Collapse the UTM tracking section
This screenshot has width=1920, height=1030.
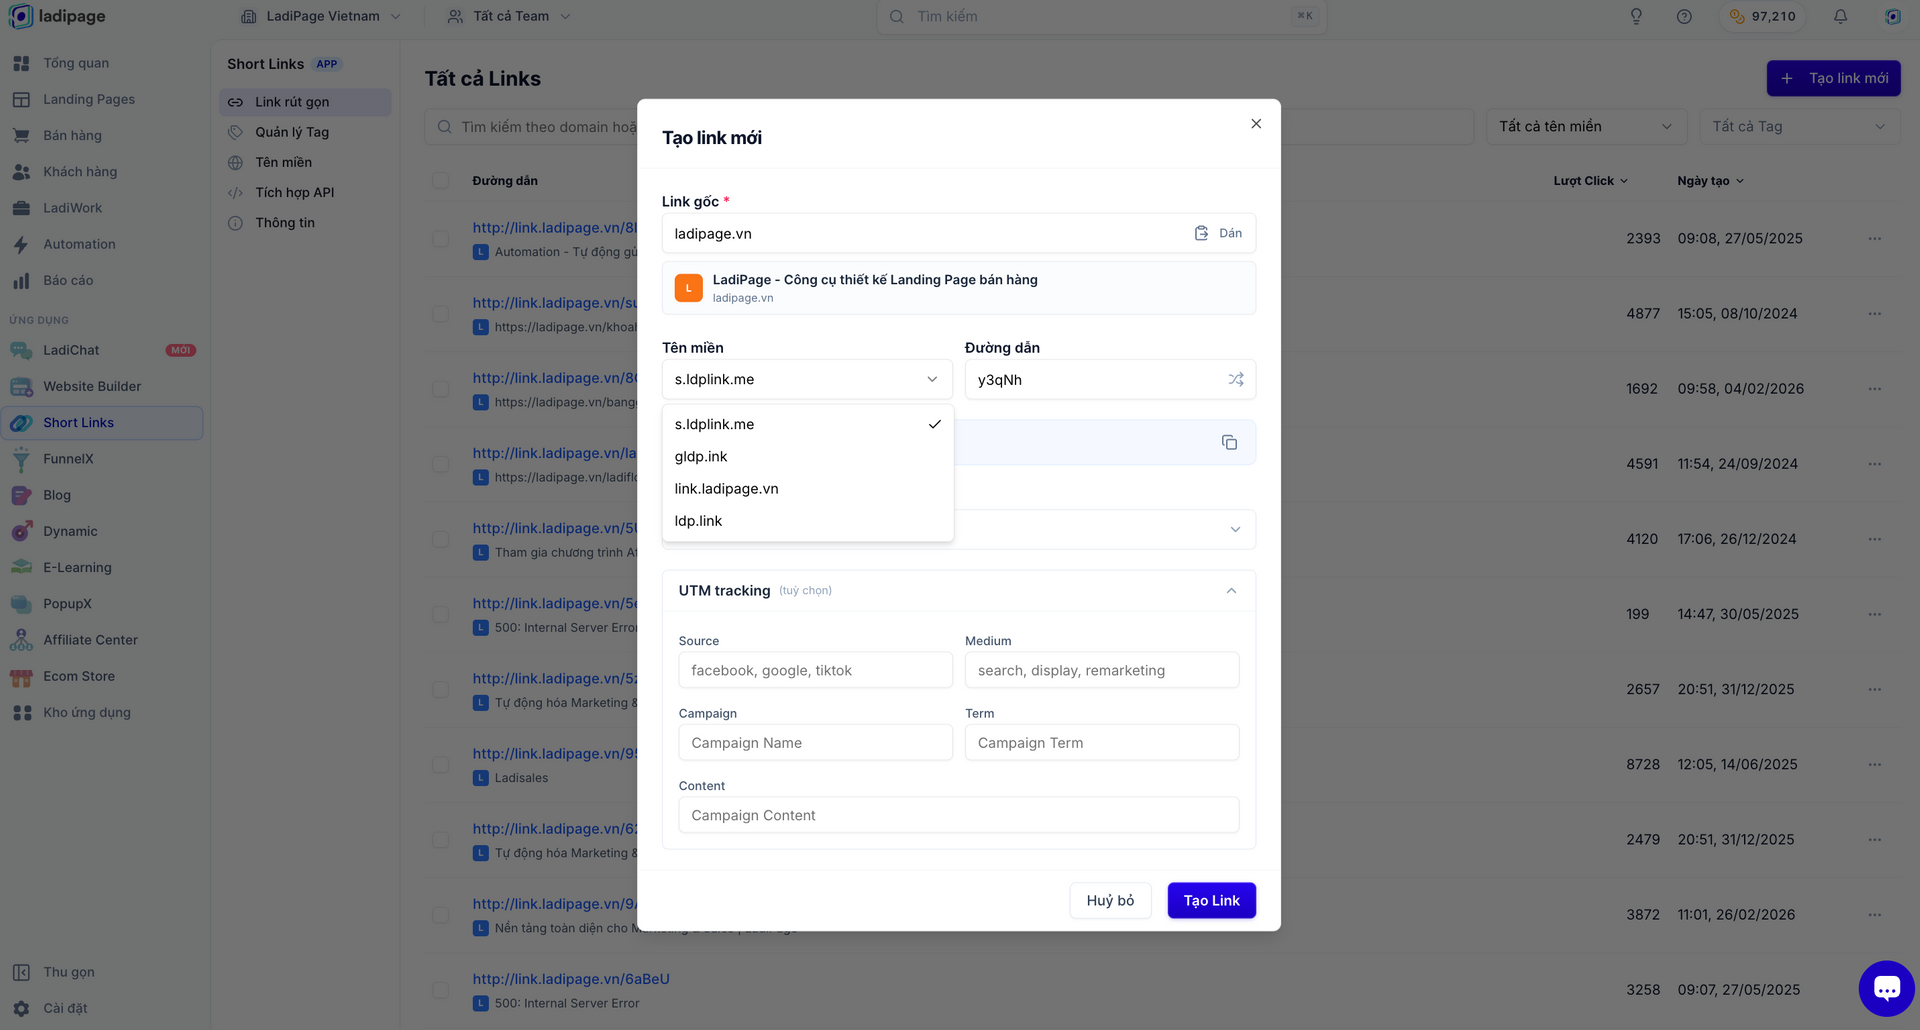1231,591
